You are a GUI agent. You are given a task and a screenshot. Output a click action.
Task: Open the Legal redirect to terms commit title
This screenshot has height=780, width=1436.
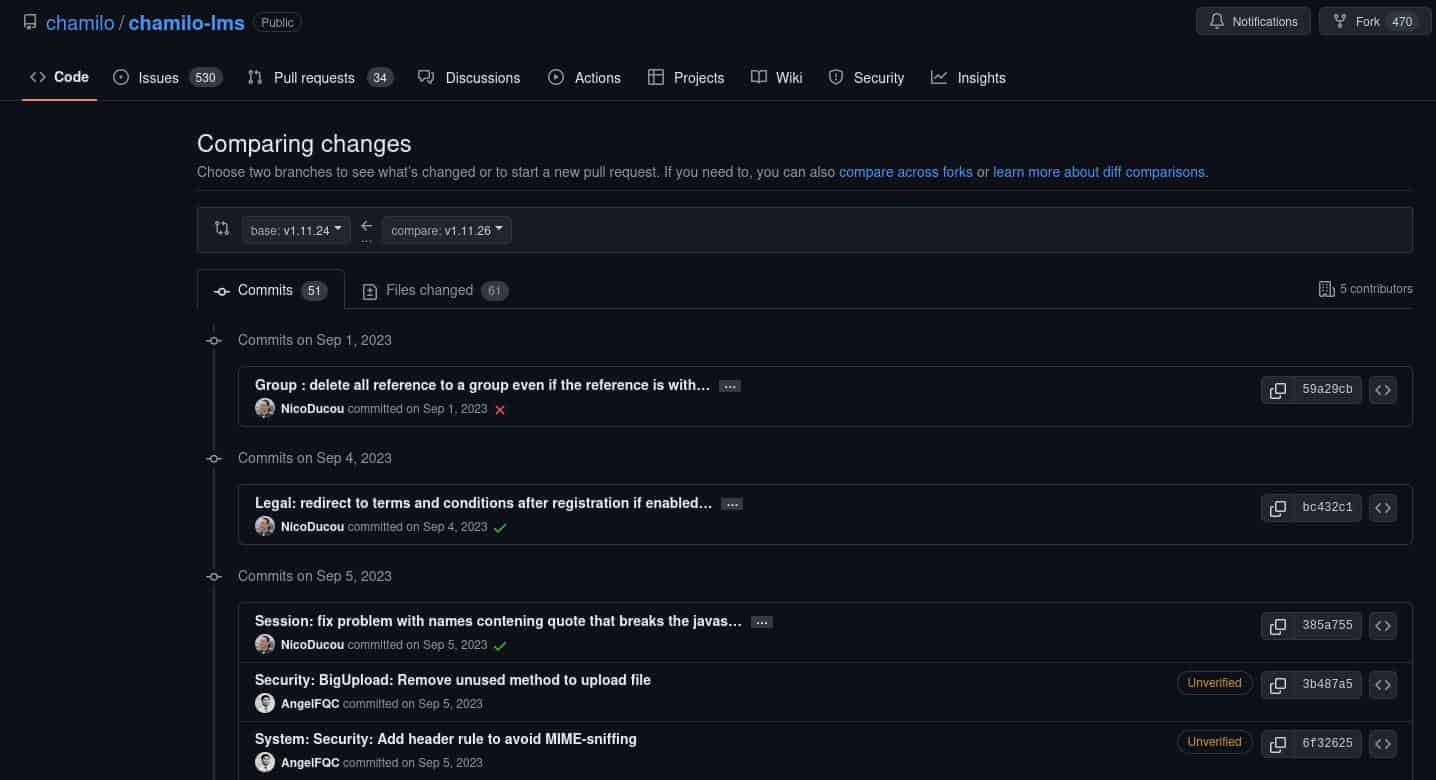pyautogui.click(x=483, y=503)
